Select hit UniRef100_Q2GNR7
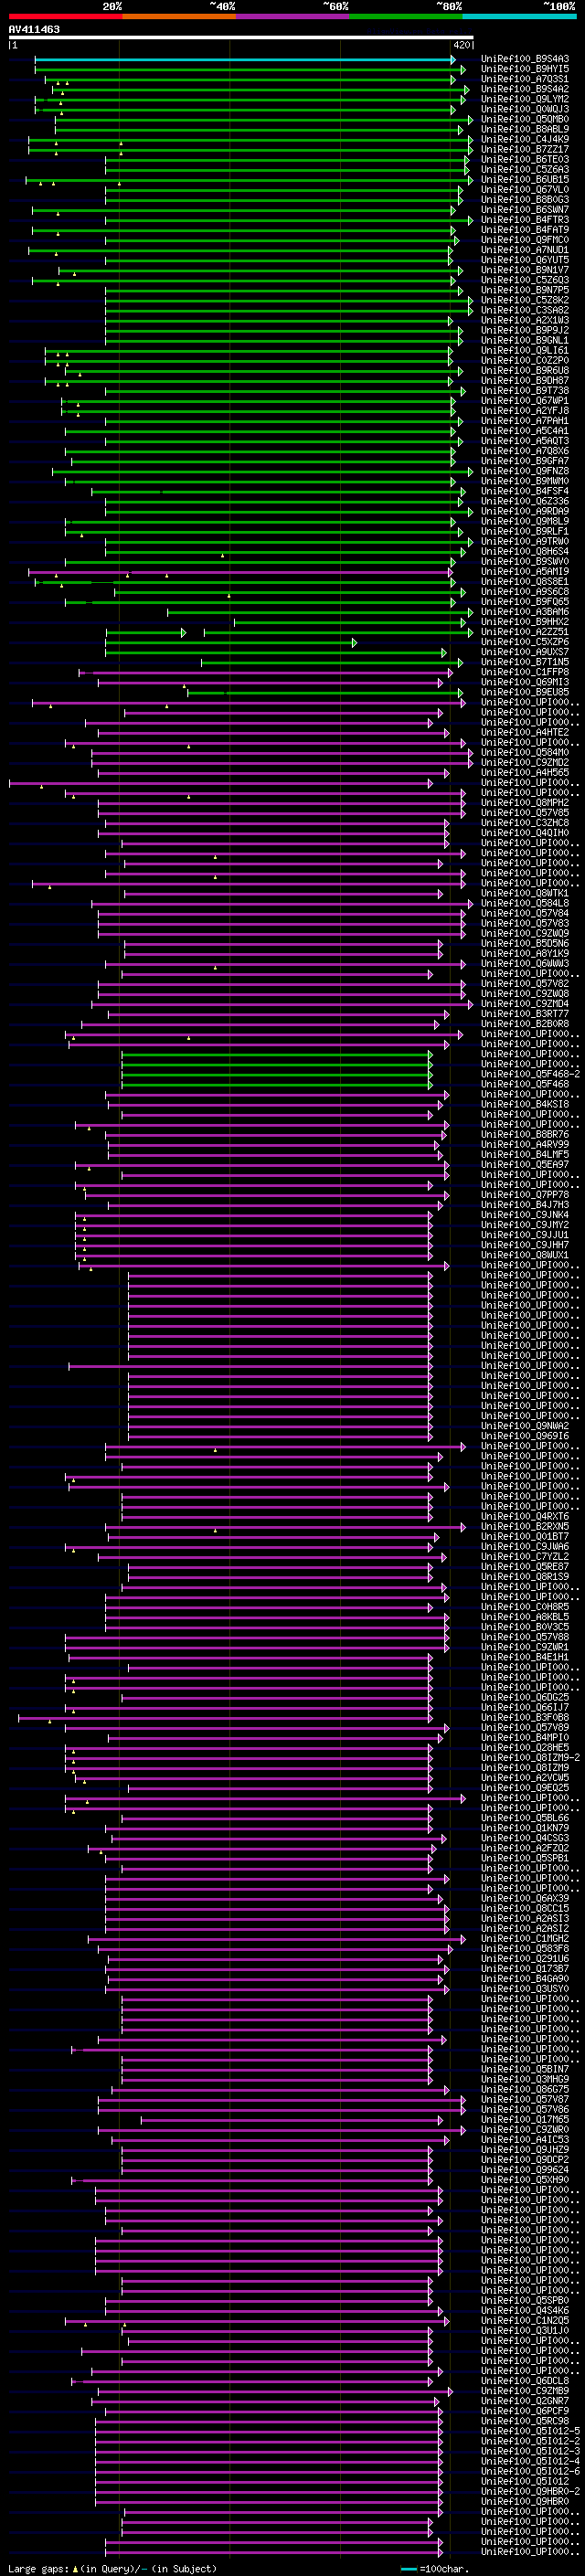This screenshot has height=2576, width=585. click(525, 2400)
